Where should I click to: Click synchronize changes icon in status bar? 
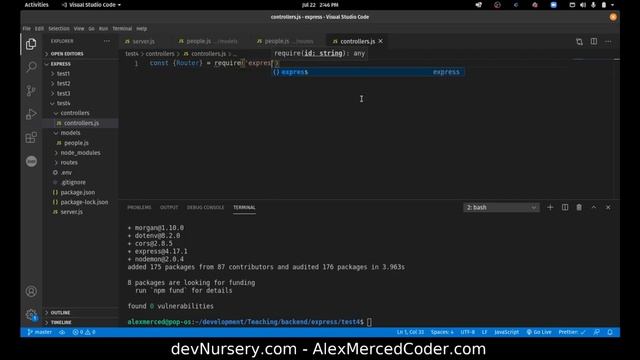[x=62, y=332]
